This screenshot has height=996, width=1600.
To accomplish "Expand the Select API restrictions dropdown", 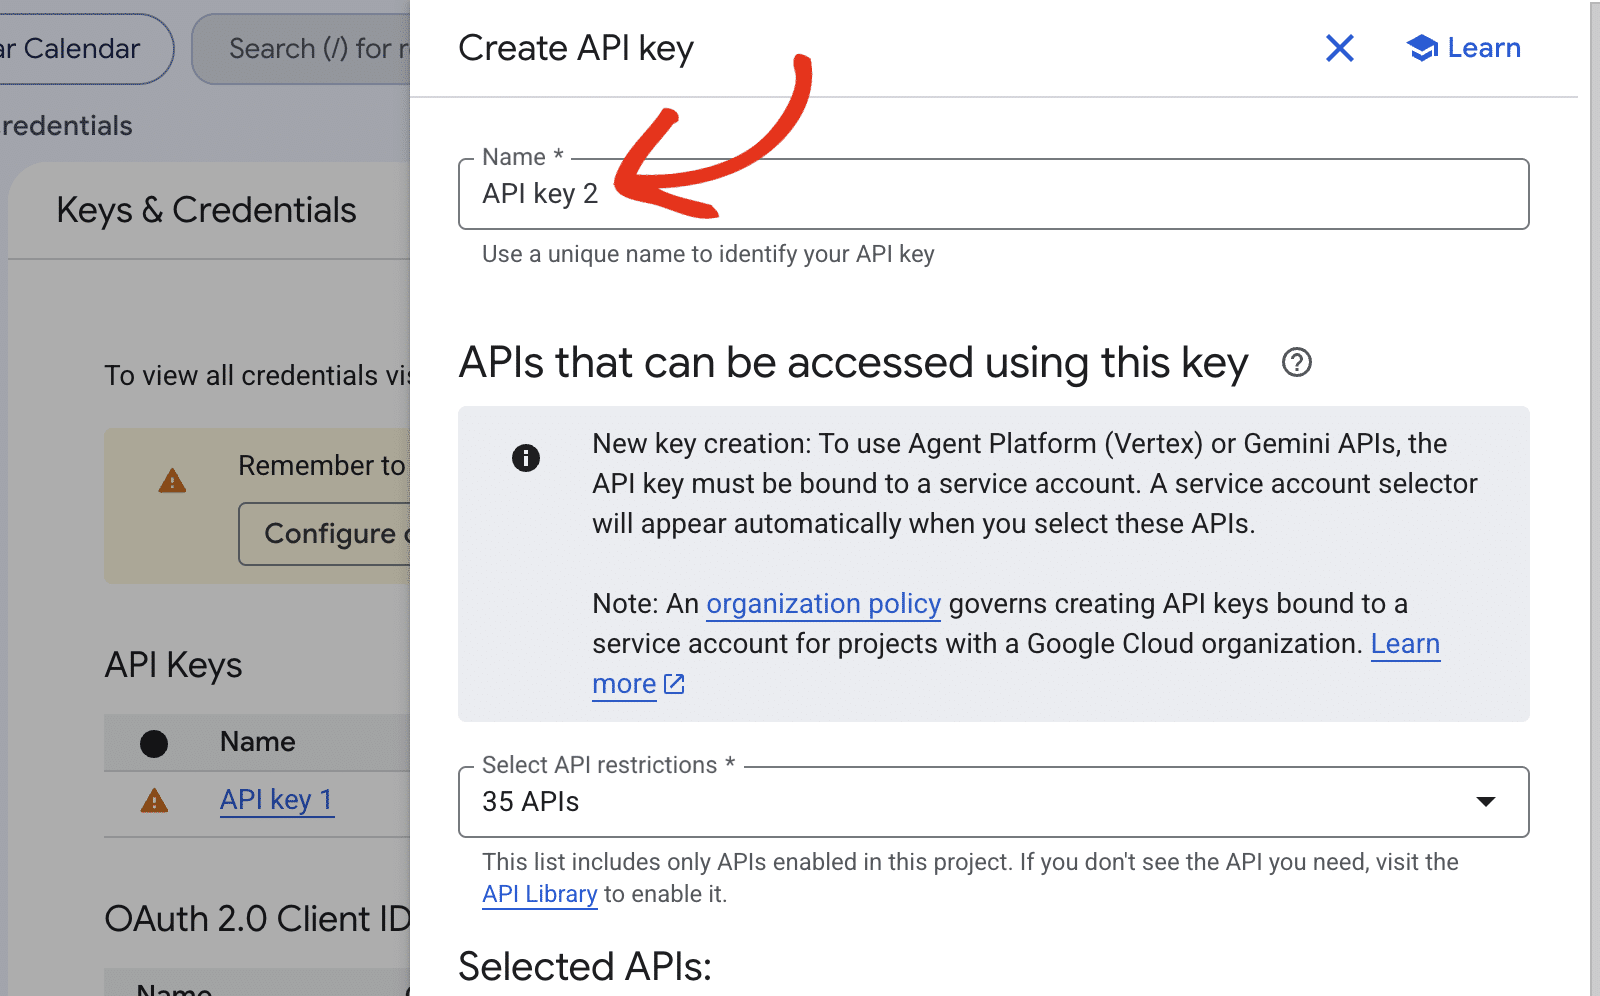I will tap(993, 802).
